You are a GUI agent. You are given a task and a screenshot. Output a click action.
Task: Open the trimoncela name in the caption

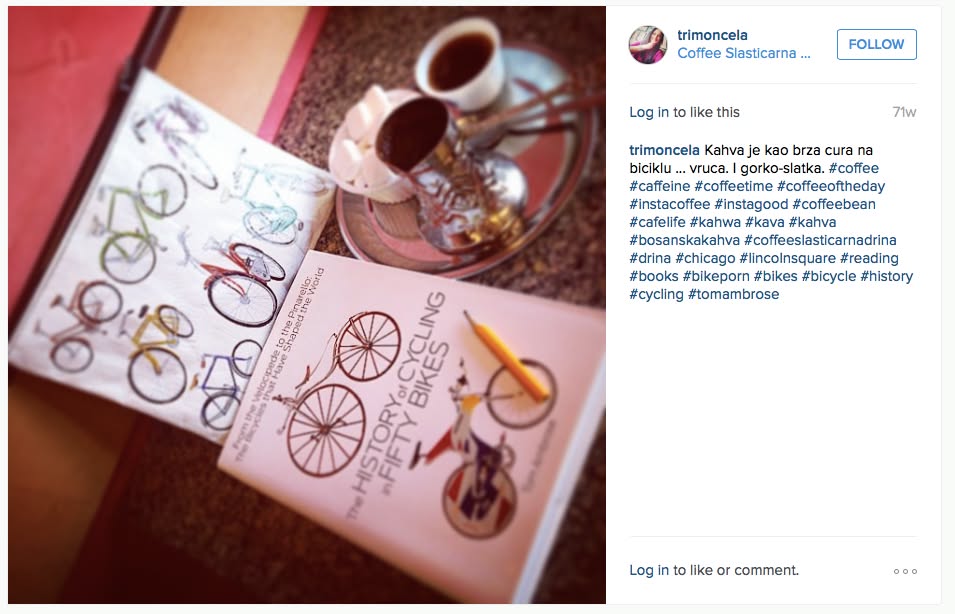click(664, 150)
